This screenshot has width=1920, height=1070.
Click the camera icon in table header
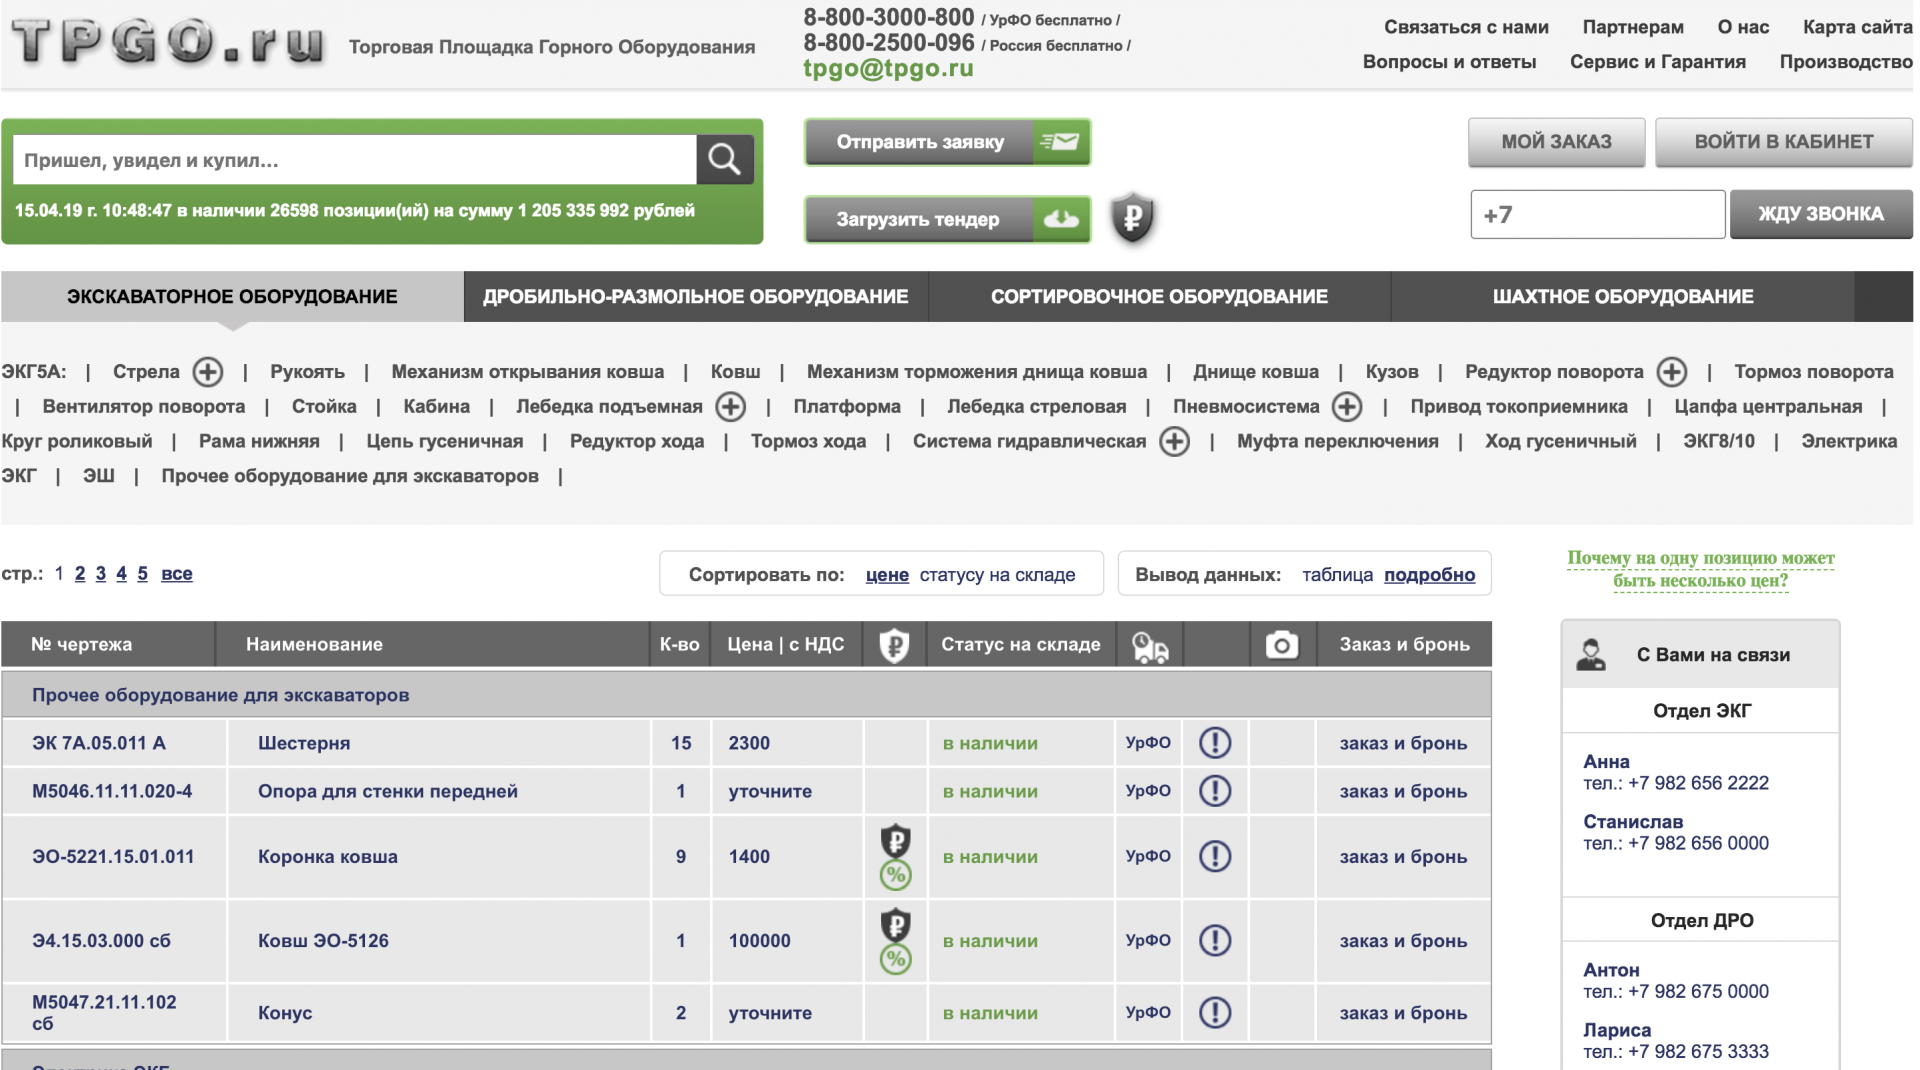1281,645
